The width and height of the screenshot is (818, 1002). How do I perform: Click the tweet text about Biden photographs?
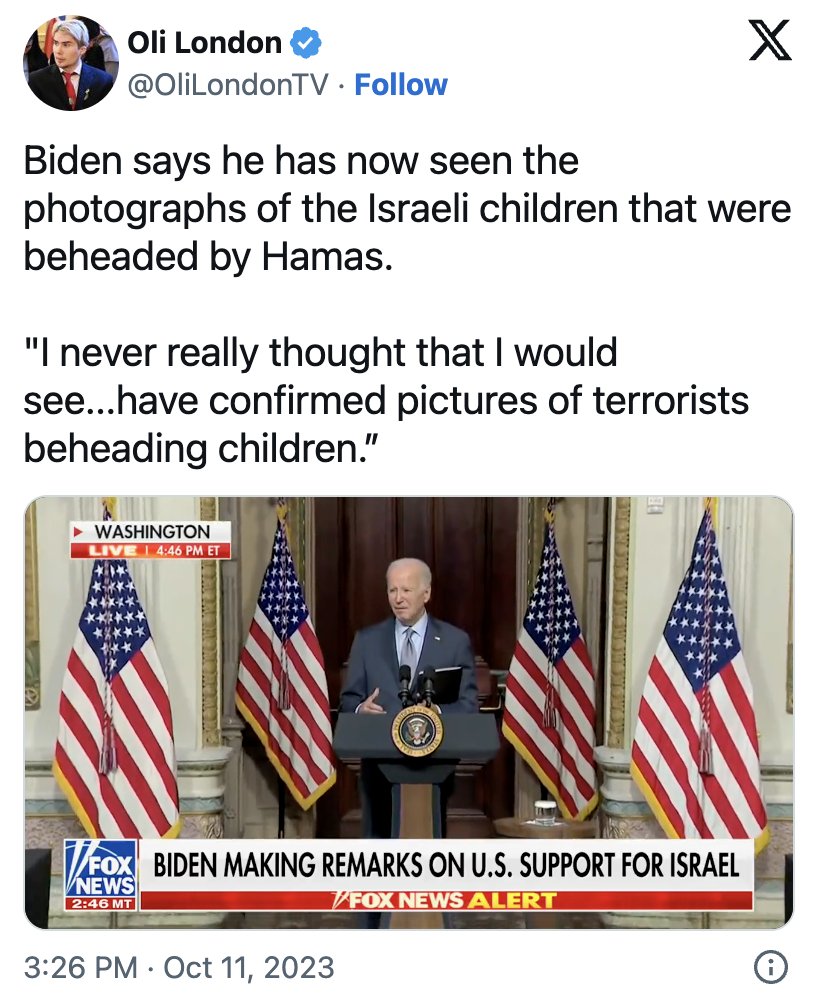tap(407, 208)
